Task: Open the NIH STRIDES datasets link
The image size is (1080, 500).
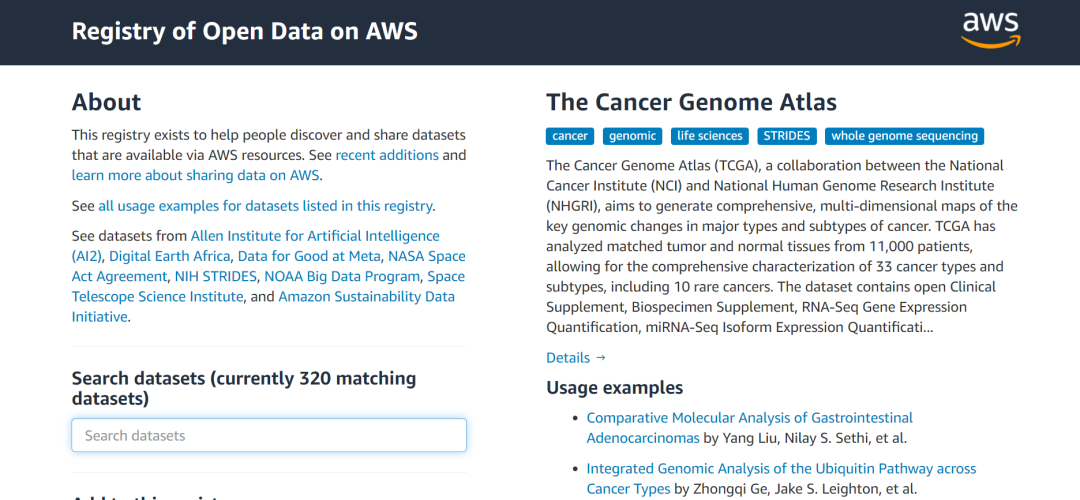Action: (x=216, y=276)
